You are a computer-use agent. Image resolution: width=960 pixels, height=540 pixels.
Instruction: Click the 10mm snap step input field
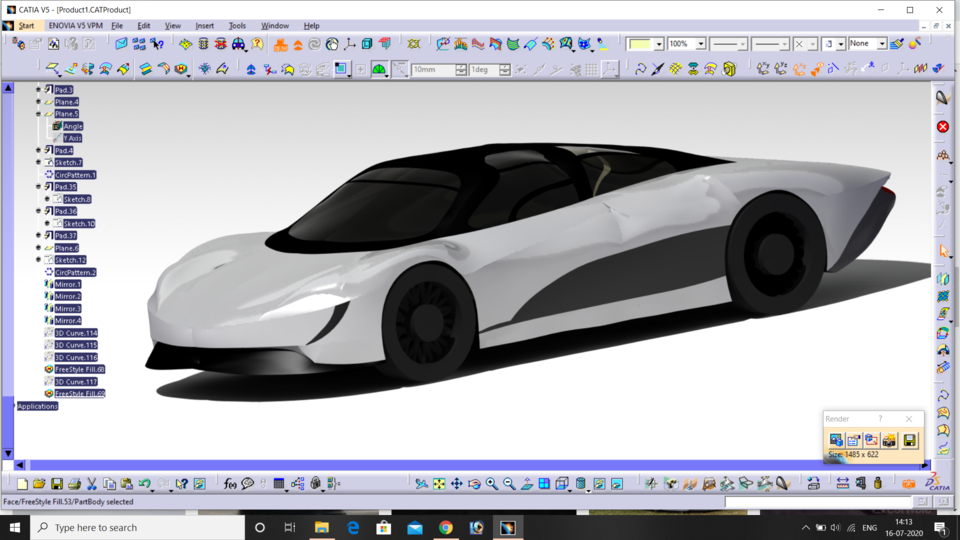click(432, 70)
